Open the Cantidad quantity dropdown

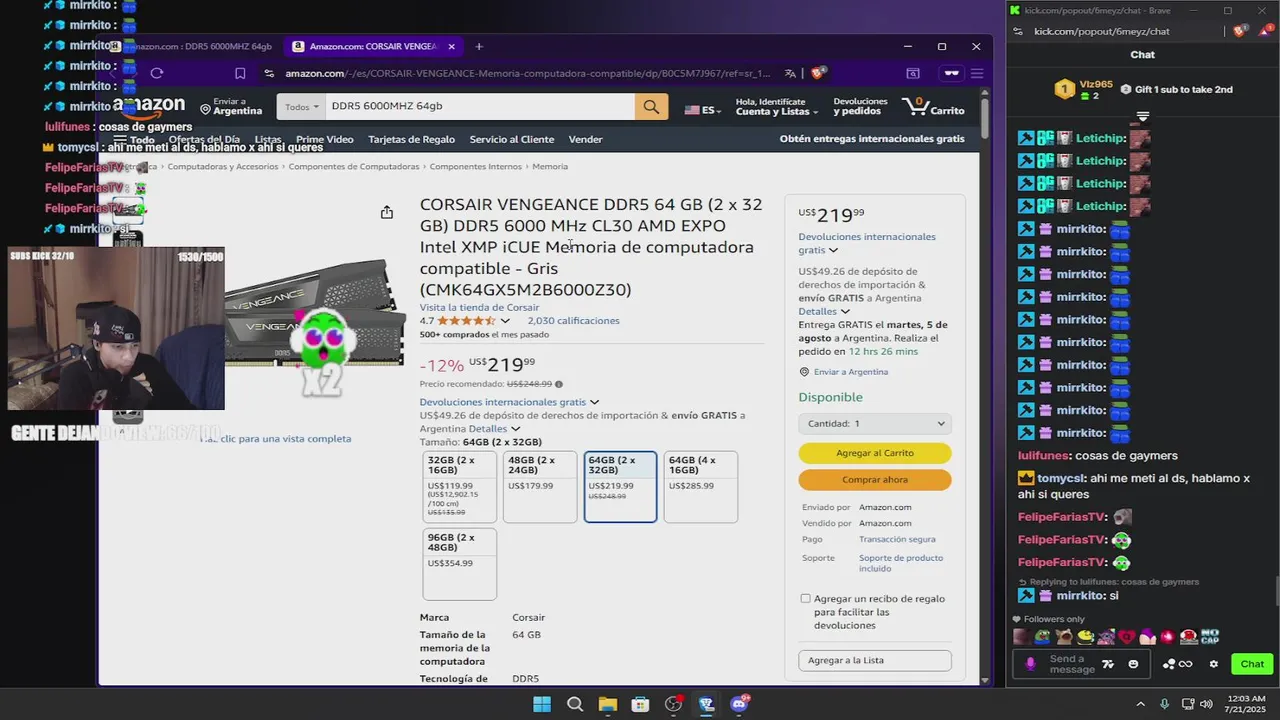click(x=875, y=424)
